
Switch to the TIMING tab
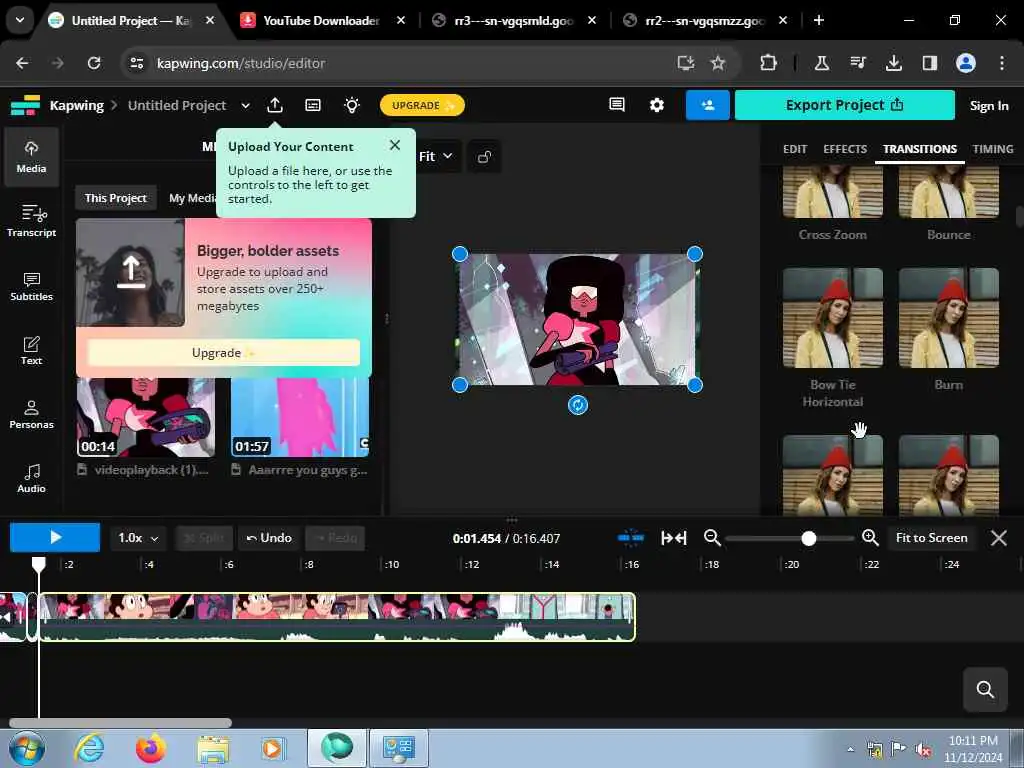coord(993,149)
